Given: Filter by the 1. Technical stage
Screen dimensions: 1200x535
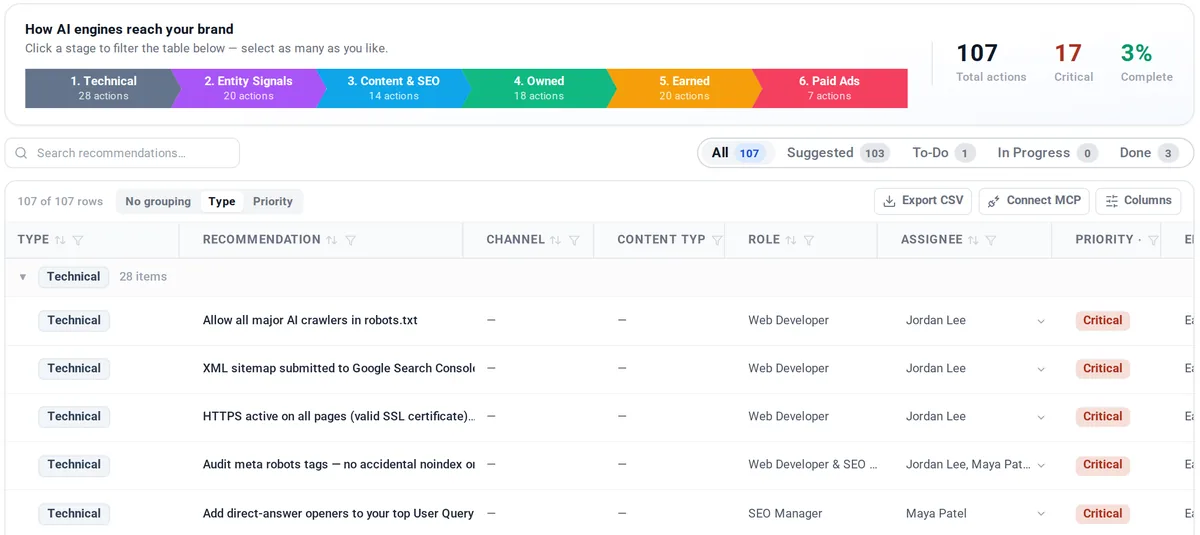Looking at the screenshot, I should click(101, 88).
